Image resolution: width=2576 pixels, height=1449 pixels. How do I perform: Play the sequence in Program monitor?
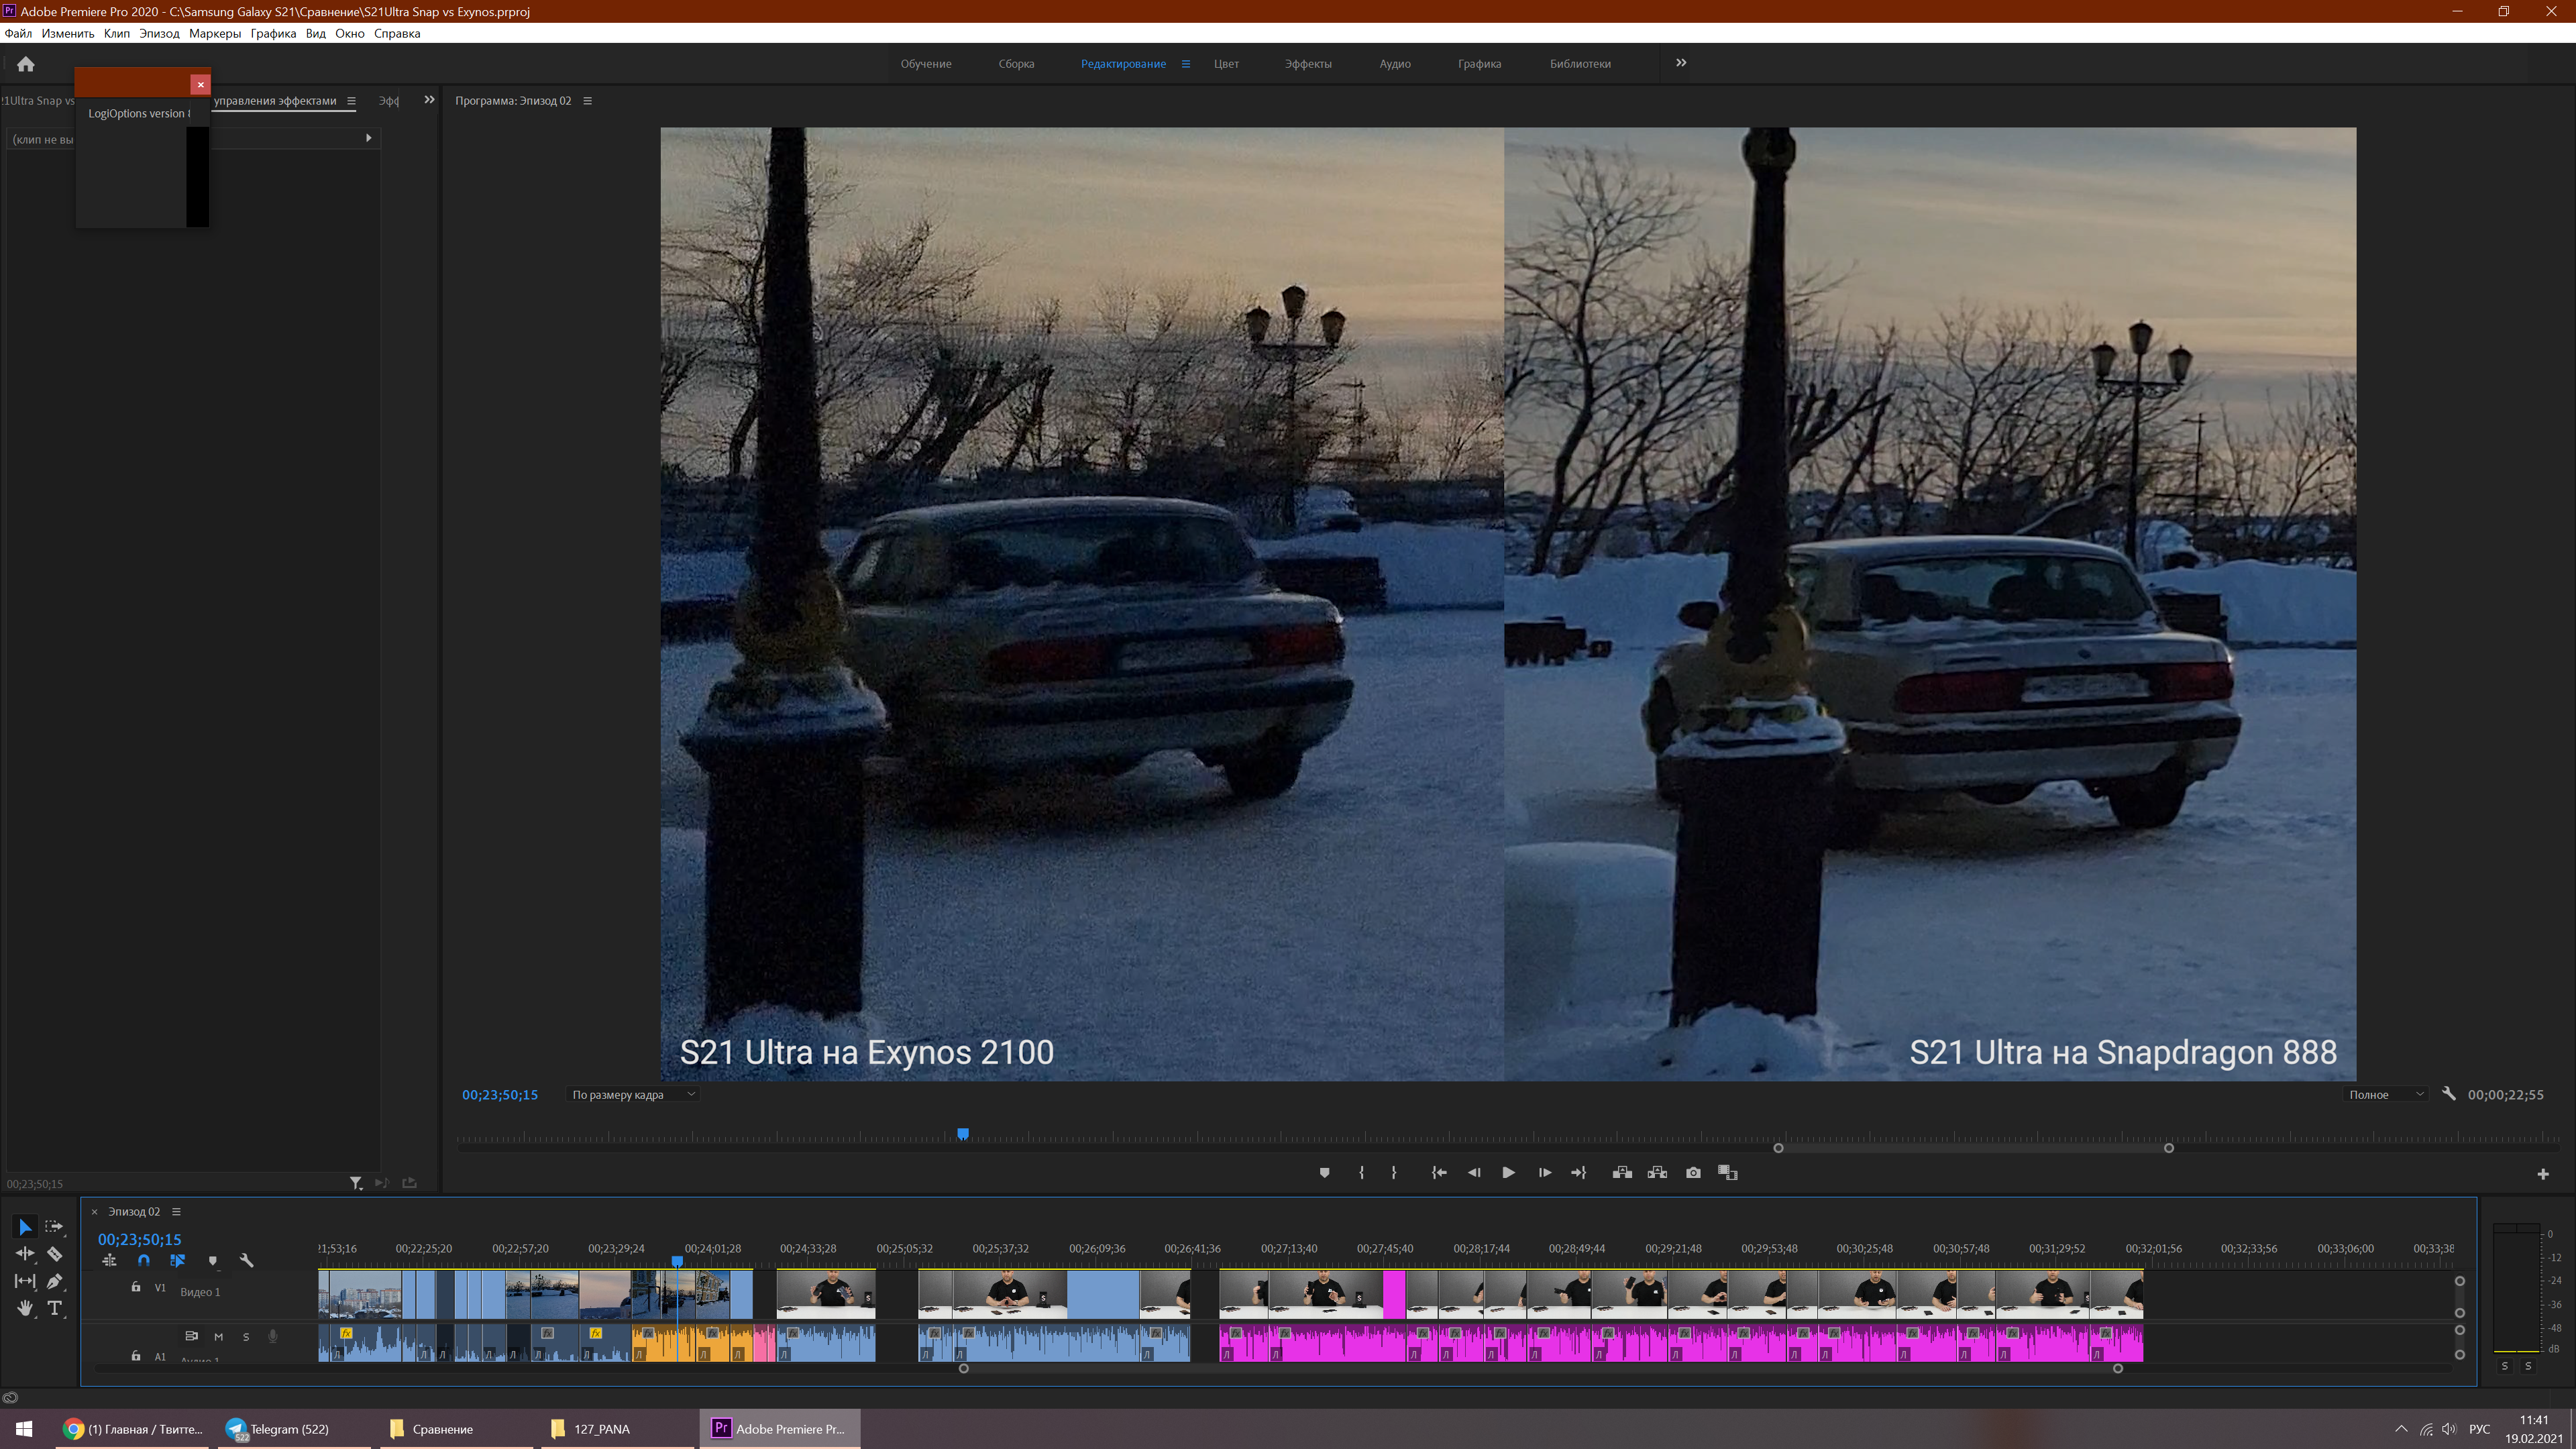[x=1508, y=1173]
